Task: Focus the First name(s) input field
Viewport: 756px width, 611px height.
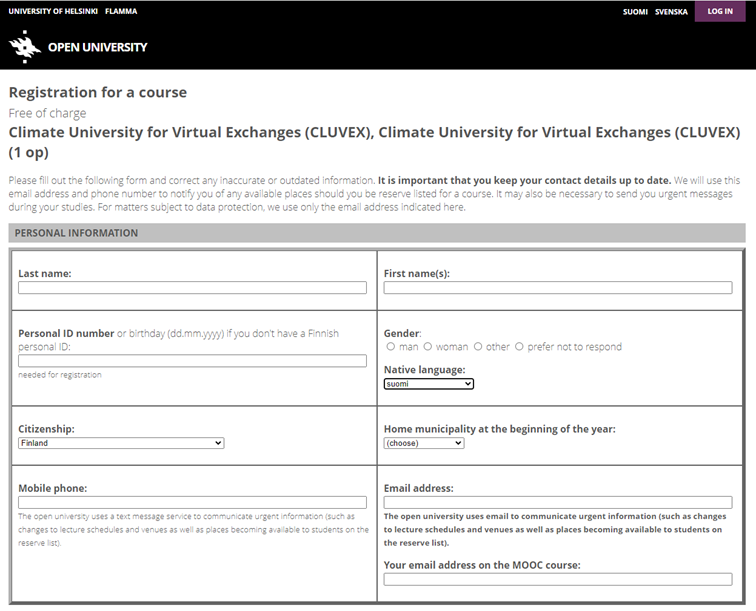Action: (557, 288)
